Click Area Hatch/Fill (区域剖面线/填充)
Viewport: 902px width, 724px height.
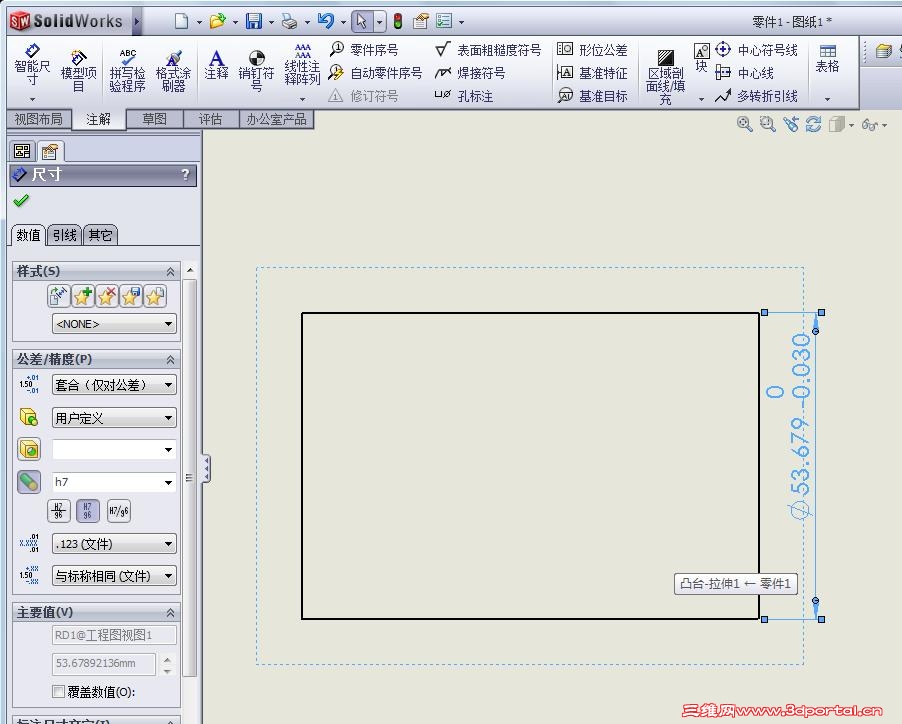coord(666,77)
